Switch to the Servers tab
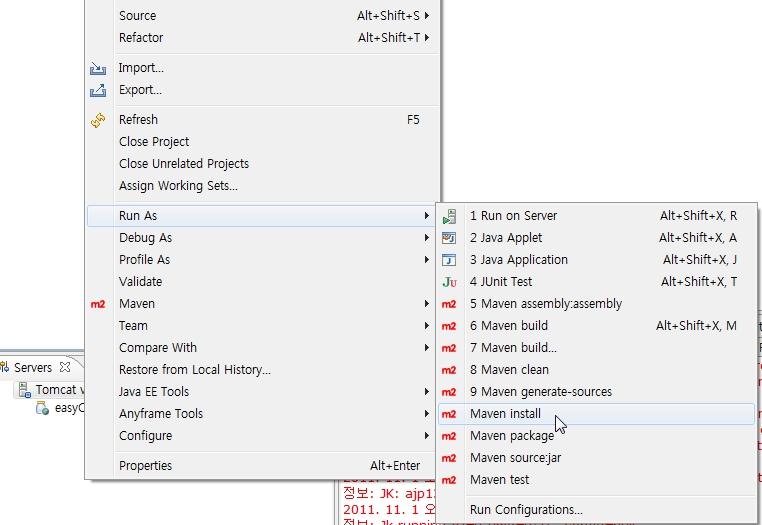The width and height of the screenshot is (762, 525). (x=33, y=368)
